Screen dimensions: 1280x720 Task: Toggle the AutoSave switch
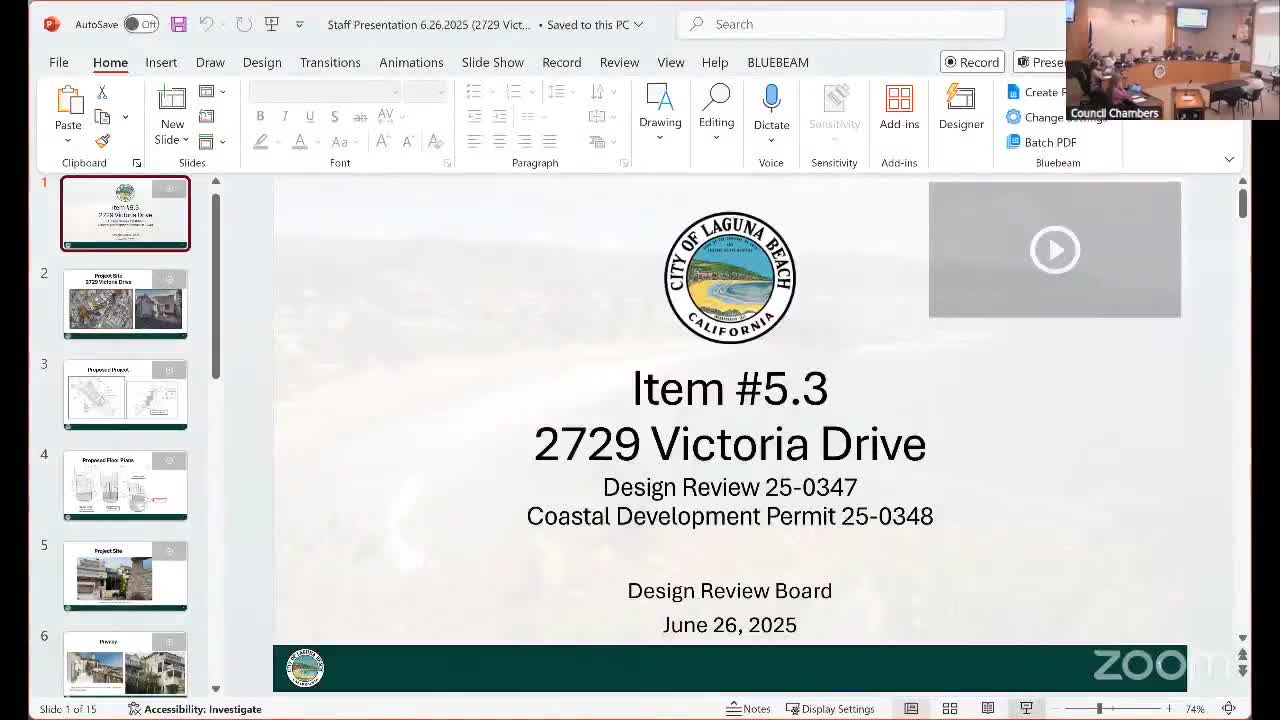(x=141, y=24)
